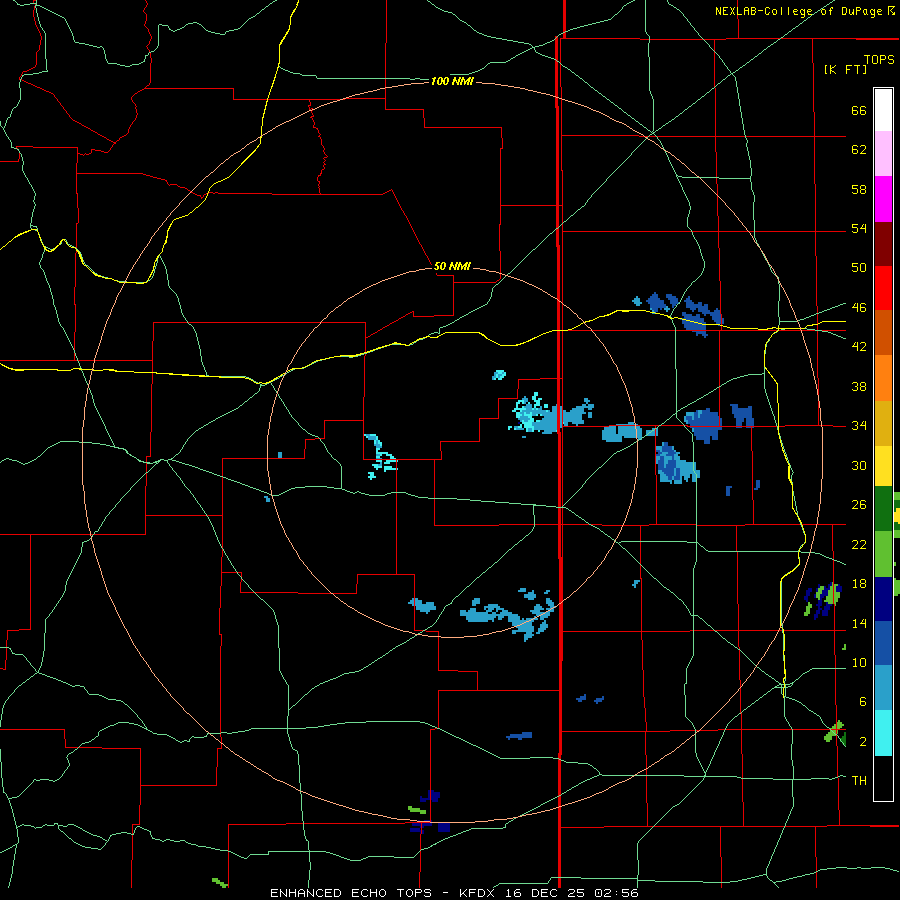Pick the navy blue swatch on color scale
The width and height of the screenshot is (900, 900).
coord(883,599)
